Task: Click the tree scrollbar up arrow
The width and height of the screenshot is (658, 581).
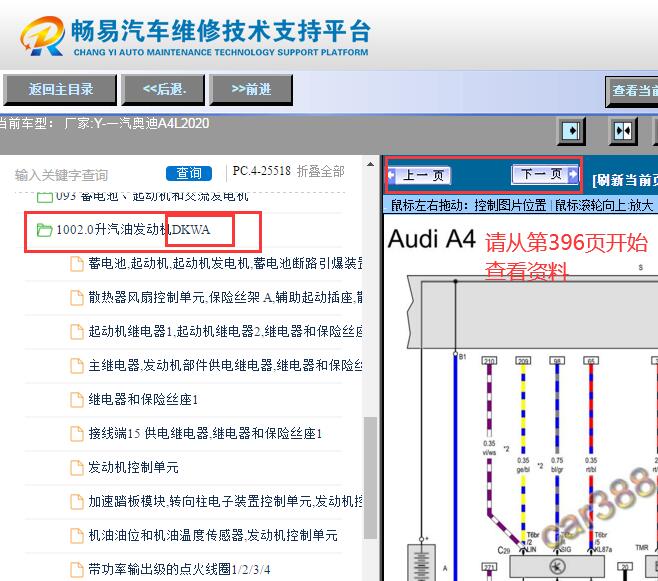Action: click(x=370, y=164)
